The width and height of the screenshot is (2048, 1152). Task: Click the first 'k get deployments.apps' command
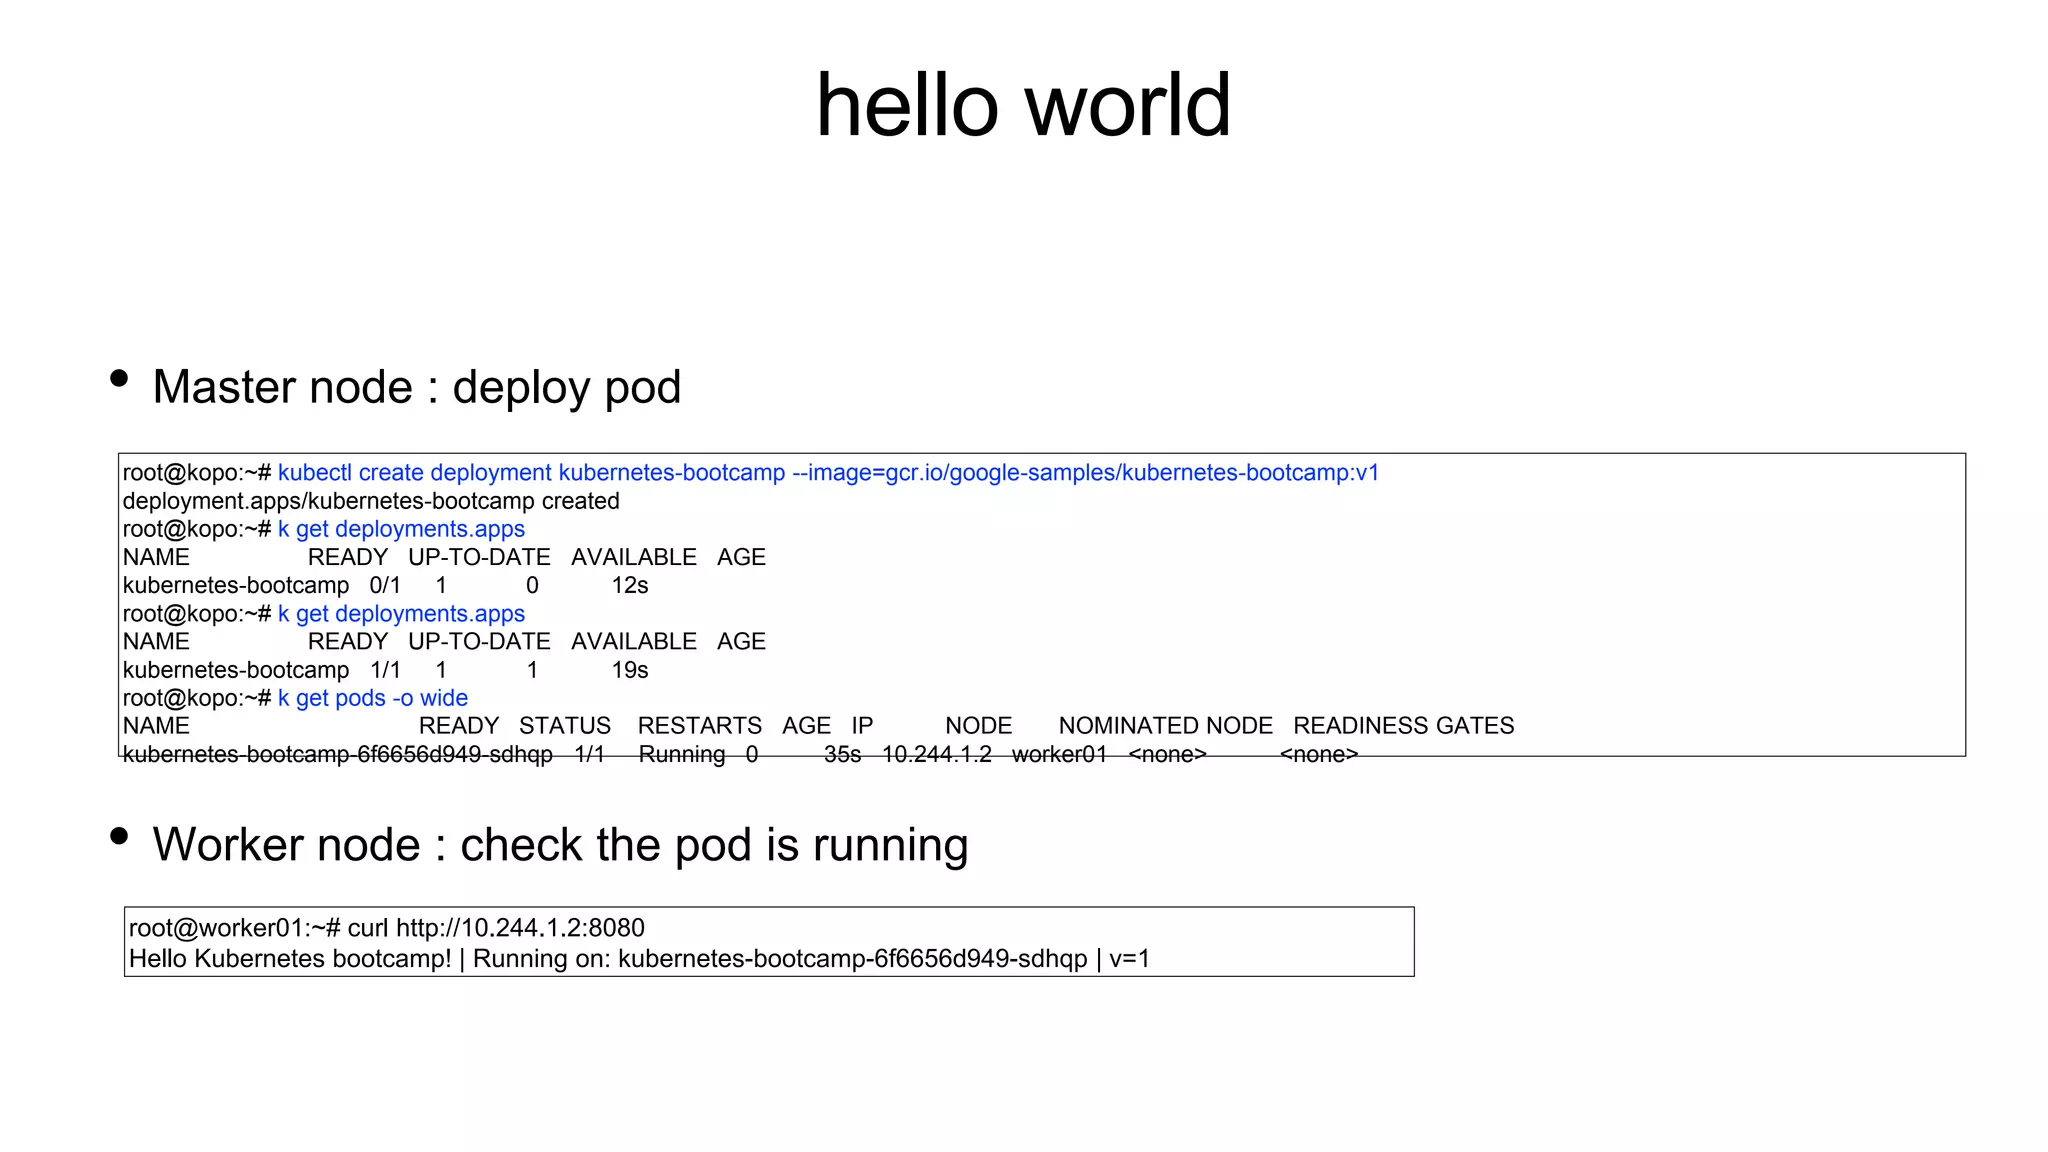coord(401,529)
